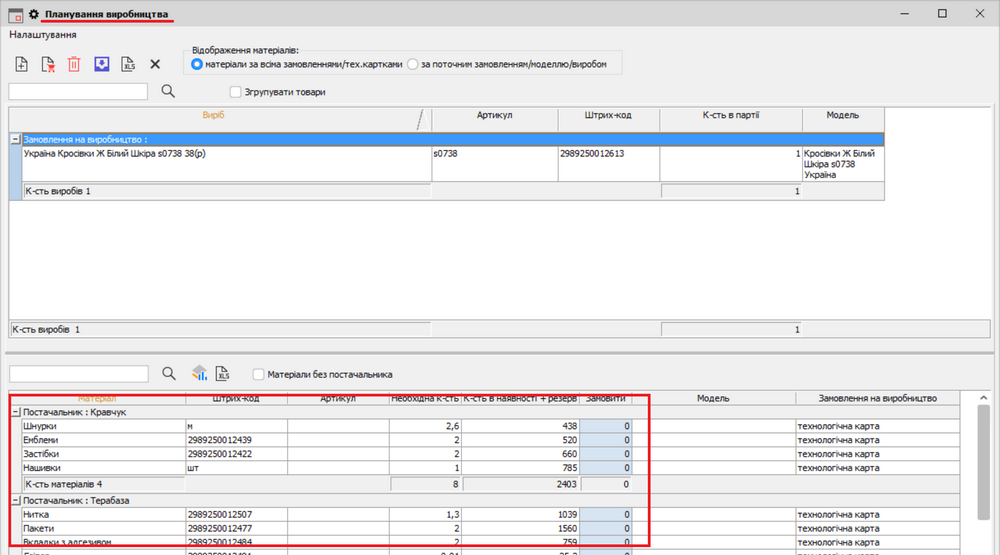The height and width of the screenshot is (555, 1000).
Task: Collapse 'Замовлення на виробництво' group
Action: (x=15, y=140)
